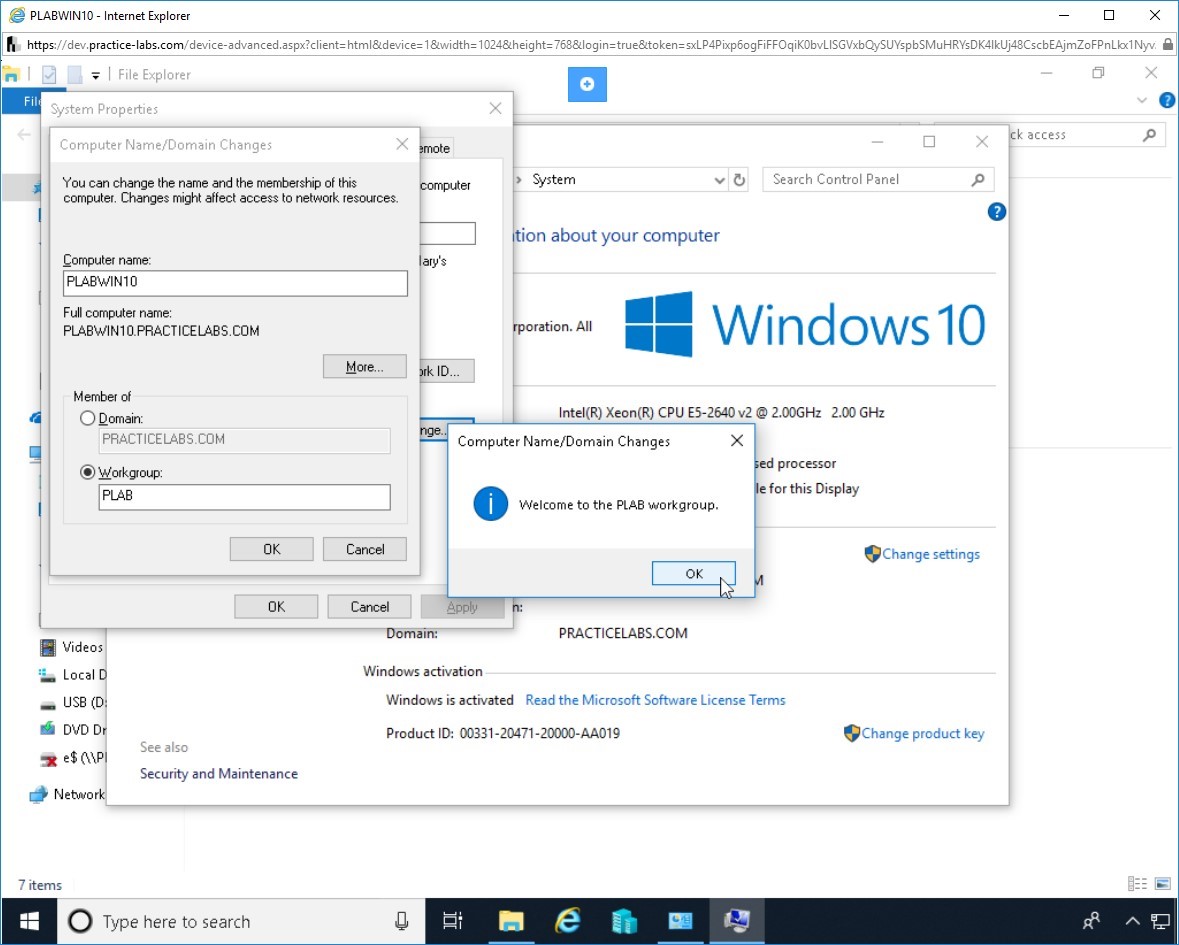Click OK in the Welcome to PLAB workgroup dialog

click(x=693, y=574)
